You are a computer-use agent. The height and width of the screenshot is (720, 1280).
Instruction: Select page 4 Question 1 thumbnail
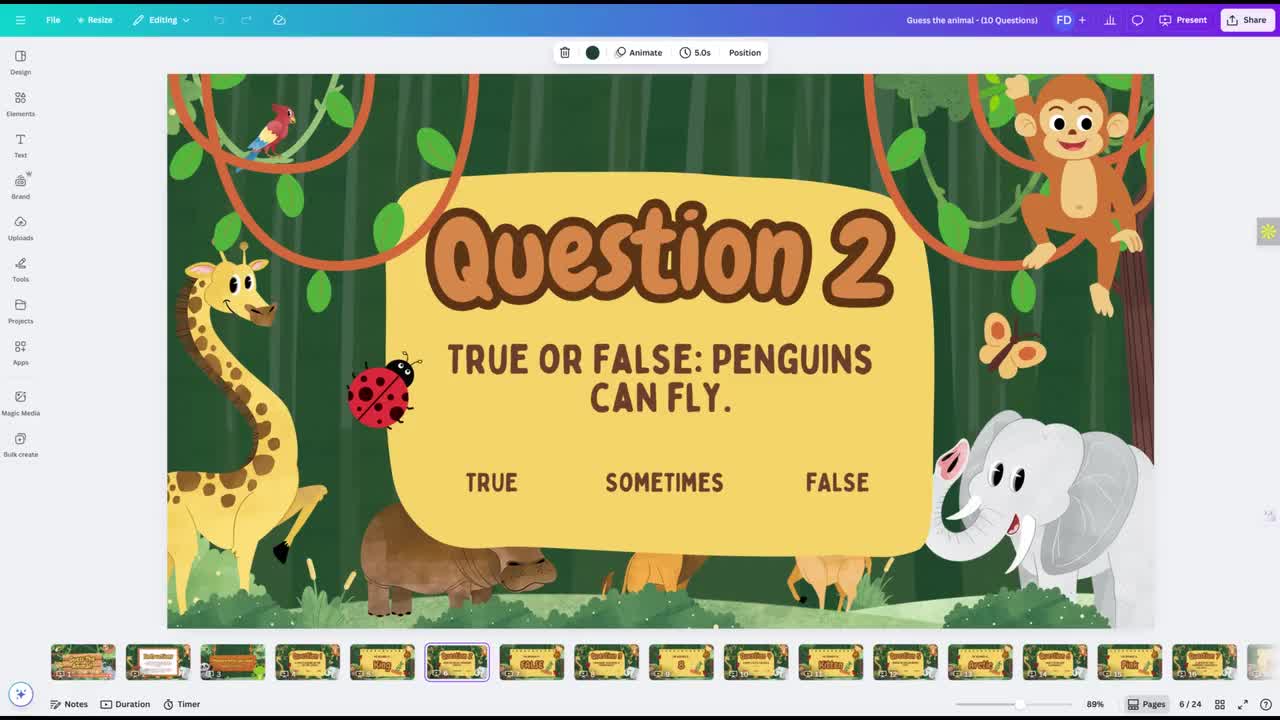coord(307,662)
